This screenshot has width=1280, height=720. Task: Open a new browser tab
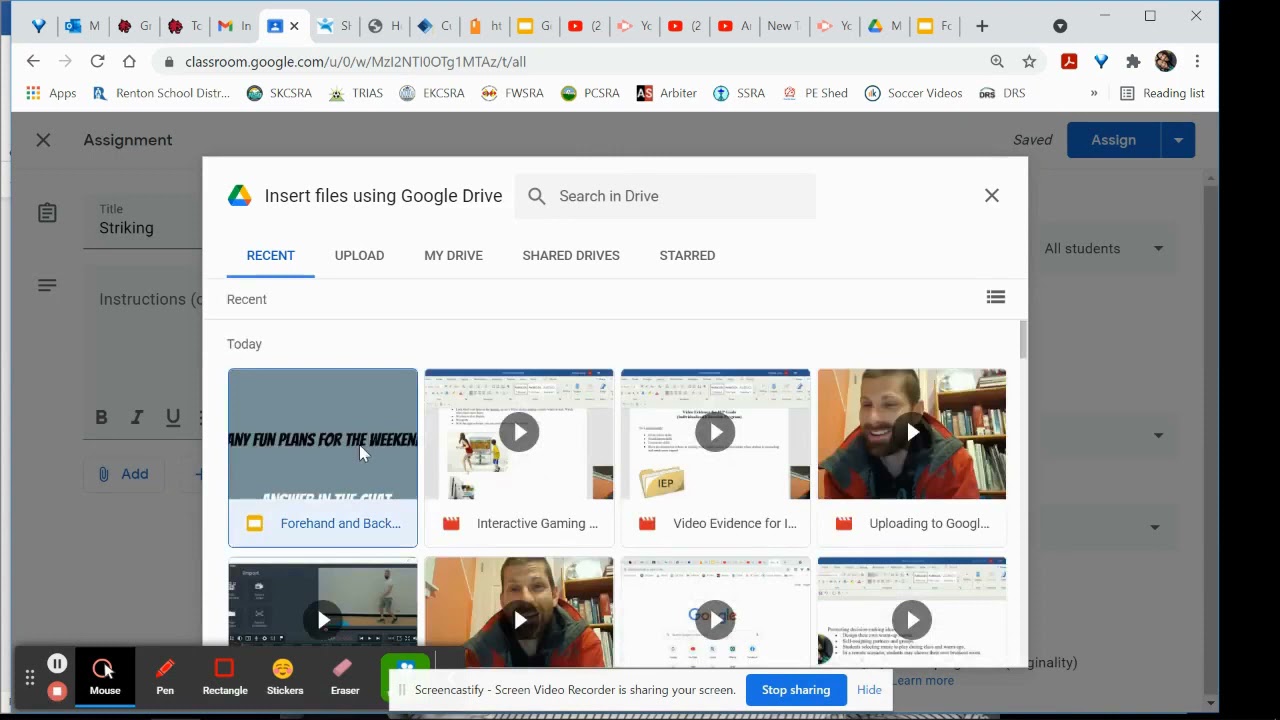click(x=982, y=26)
